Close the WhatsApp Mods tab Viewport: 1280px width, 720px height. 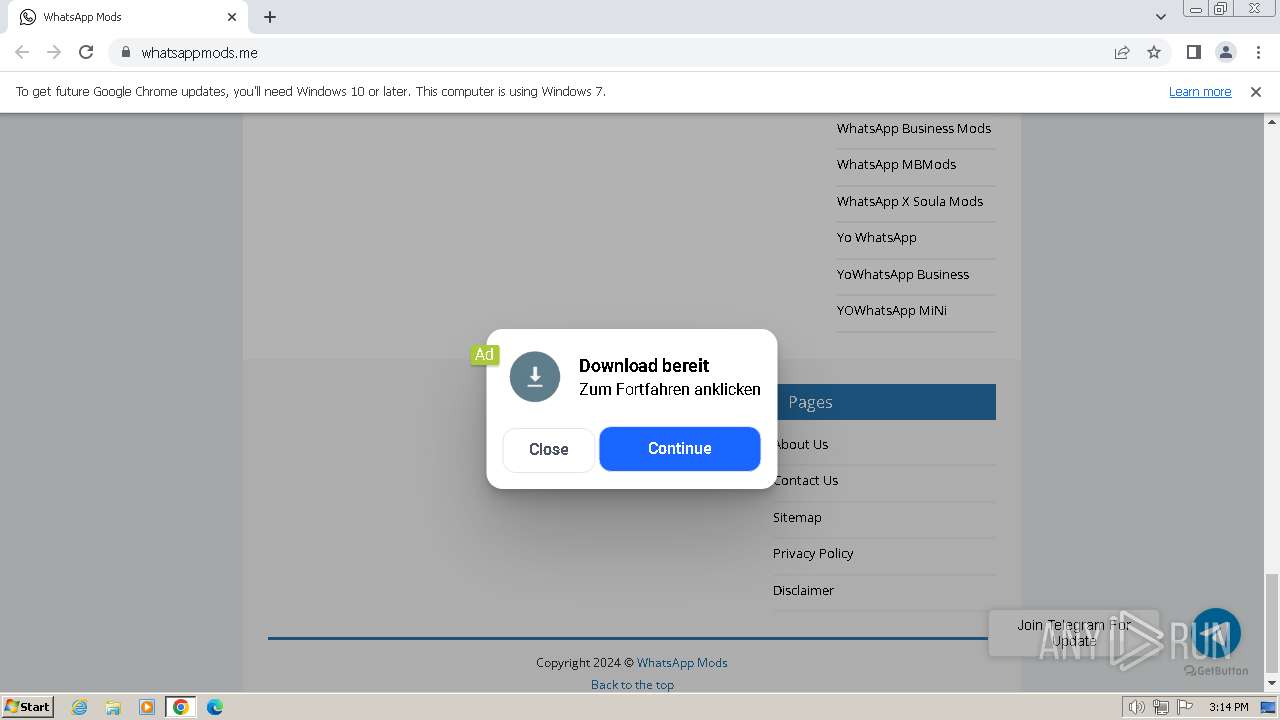coord(232,17)
